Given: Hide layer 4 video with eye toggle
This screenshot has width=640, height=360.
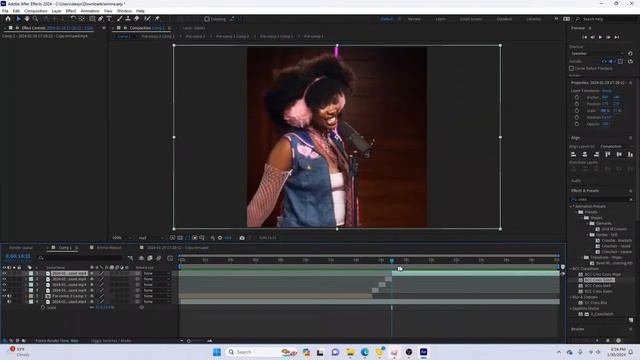Looking at the screenshot, I should click(x=4, y=290).
